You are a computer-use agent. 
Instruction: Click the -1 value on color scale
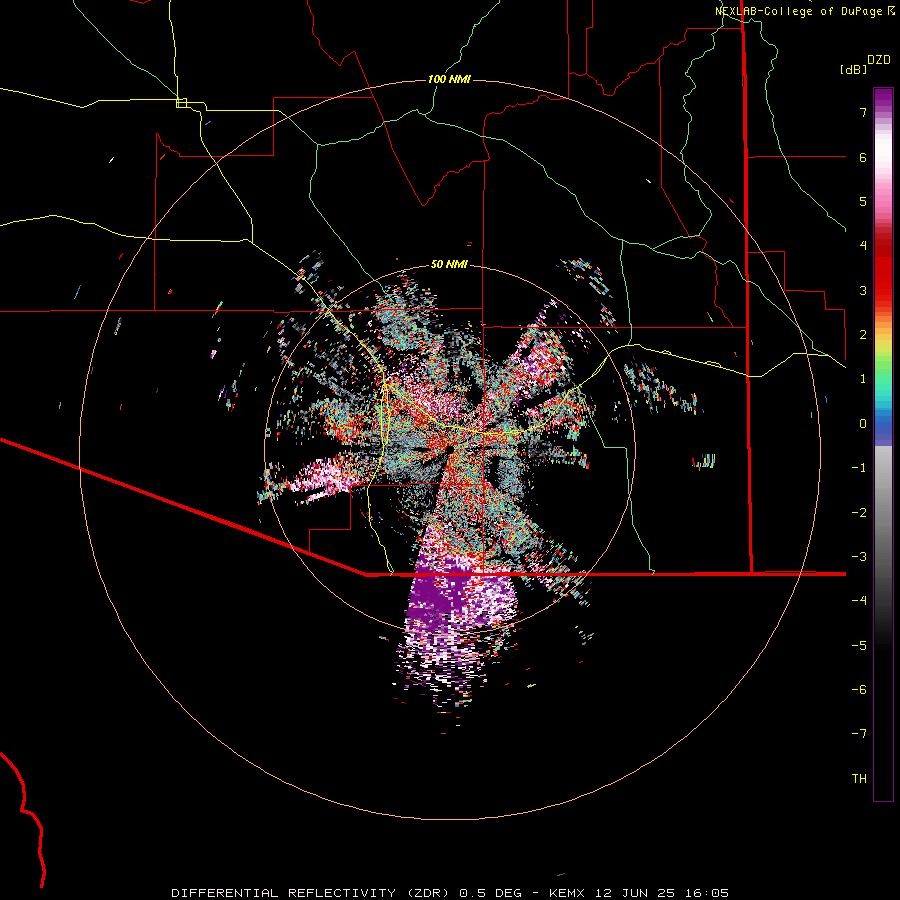click(x=859, y=468)
